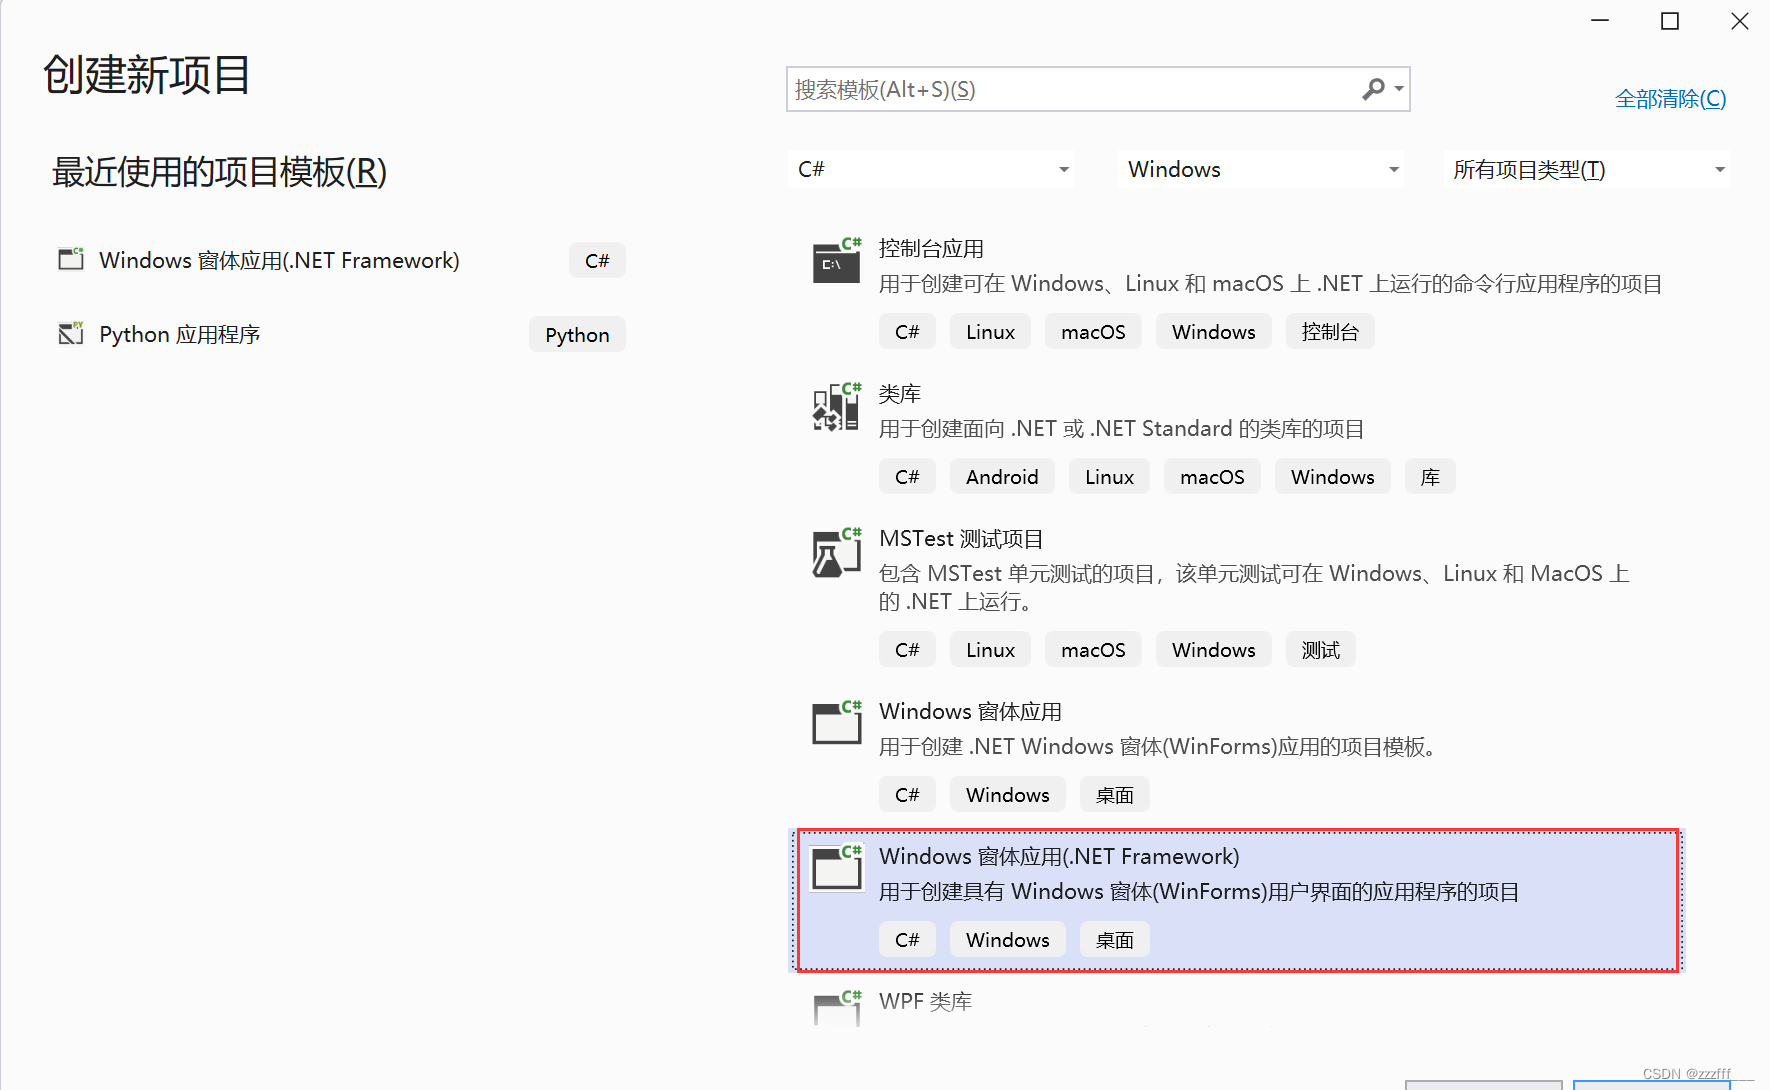The height and width of the screenshot is (1090, 1770).
Task: Click recent Windows 窗体应用(.NET Framework) icon
Action: pos(71,259)
